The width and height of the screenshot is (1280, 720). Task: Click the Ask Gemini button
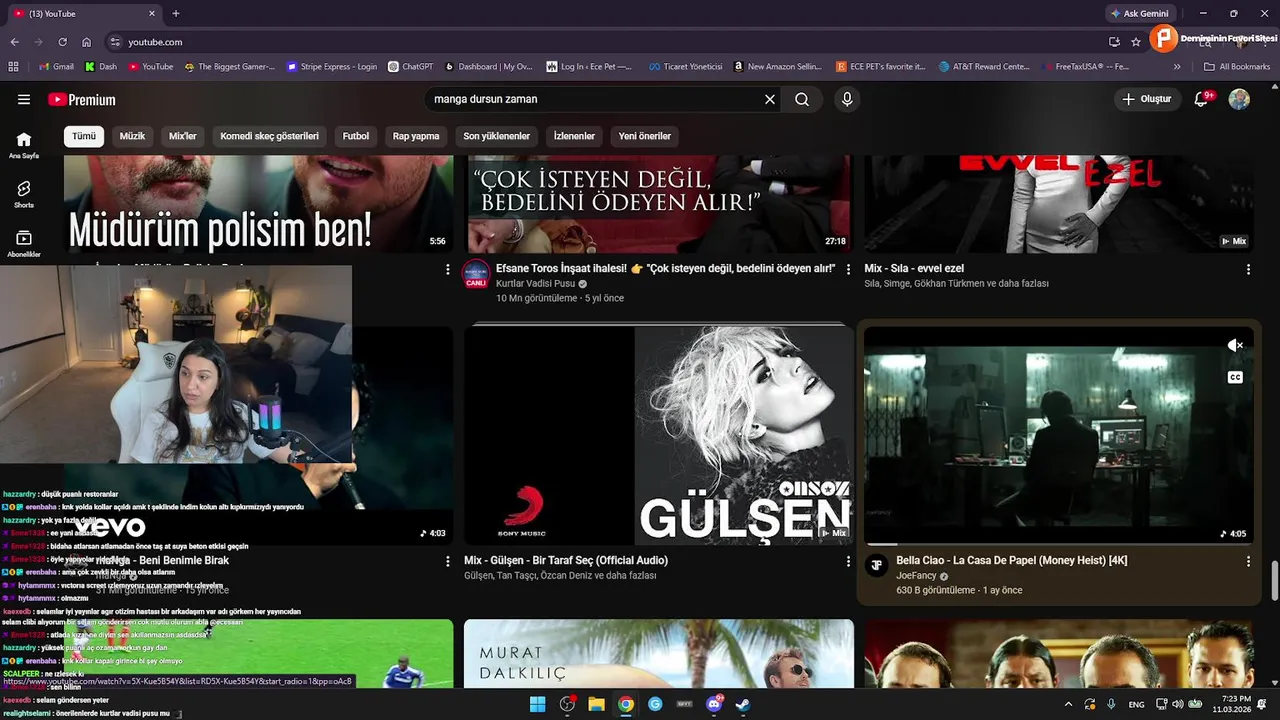[1139, 14]
